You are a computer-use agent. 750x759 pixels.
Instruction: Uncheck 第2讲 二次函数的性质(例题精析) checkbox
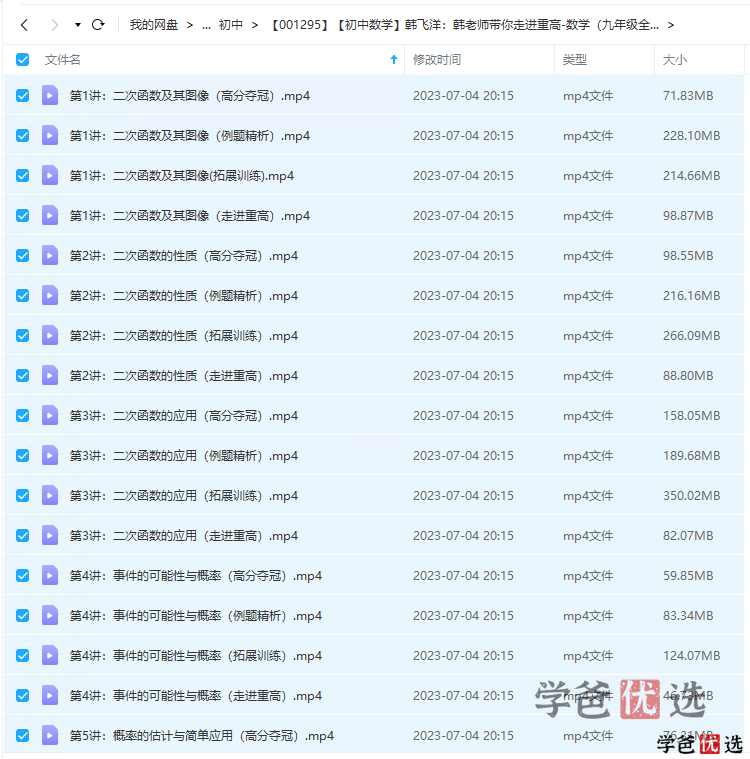[22, 295]
